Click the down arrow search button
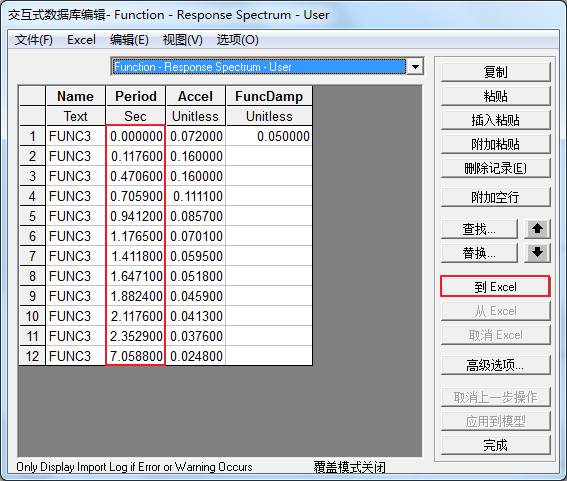The height and width of the screenshot is (481, 567). click(x=537, y=253)
